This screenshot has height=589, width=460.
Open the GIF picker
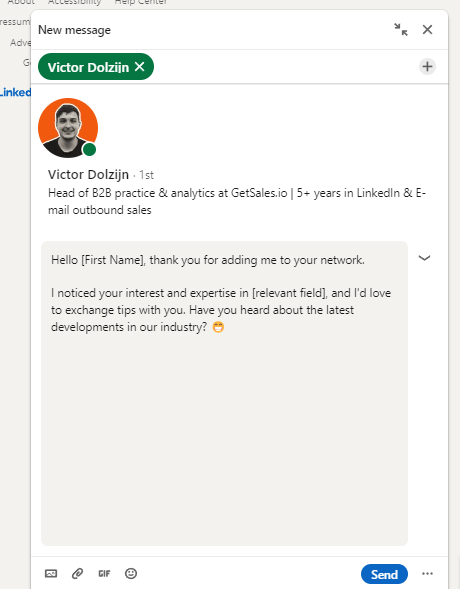(x=104, y=574)
